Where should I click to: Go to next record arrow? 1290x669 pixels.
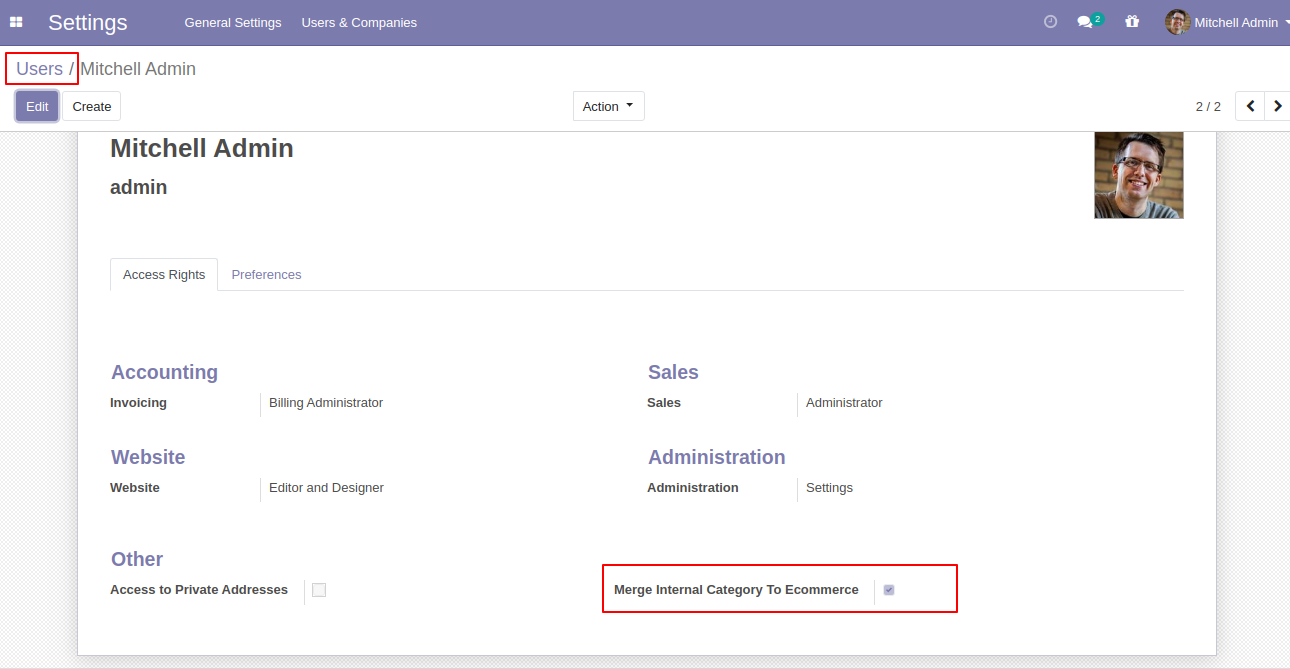coord(1277,106)
